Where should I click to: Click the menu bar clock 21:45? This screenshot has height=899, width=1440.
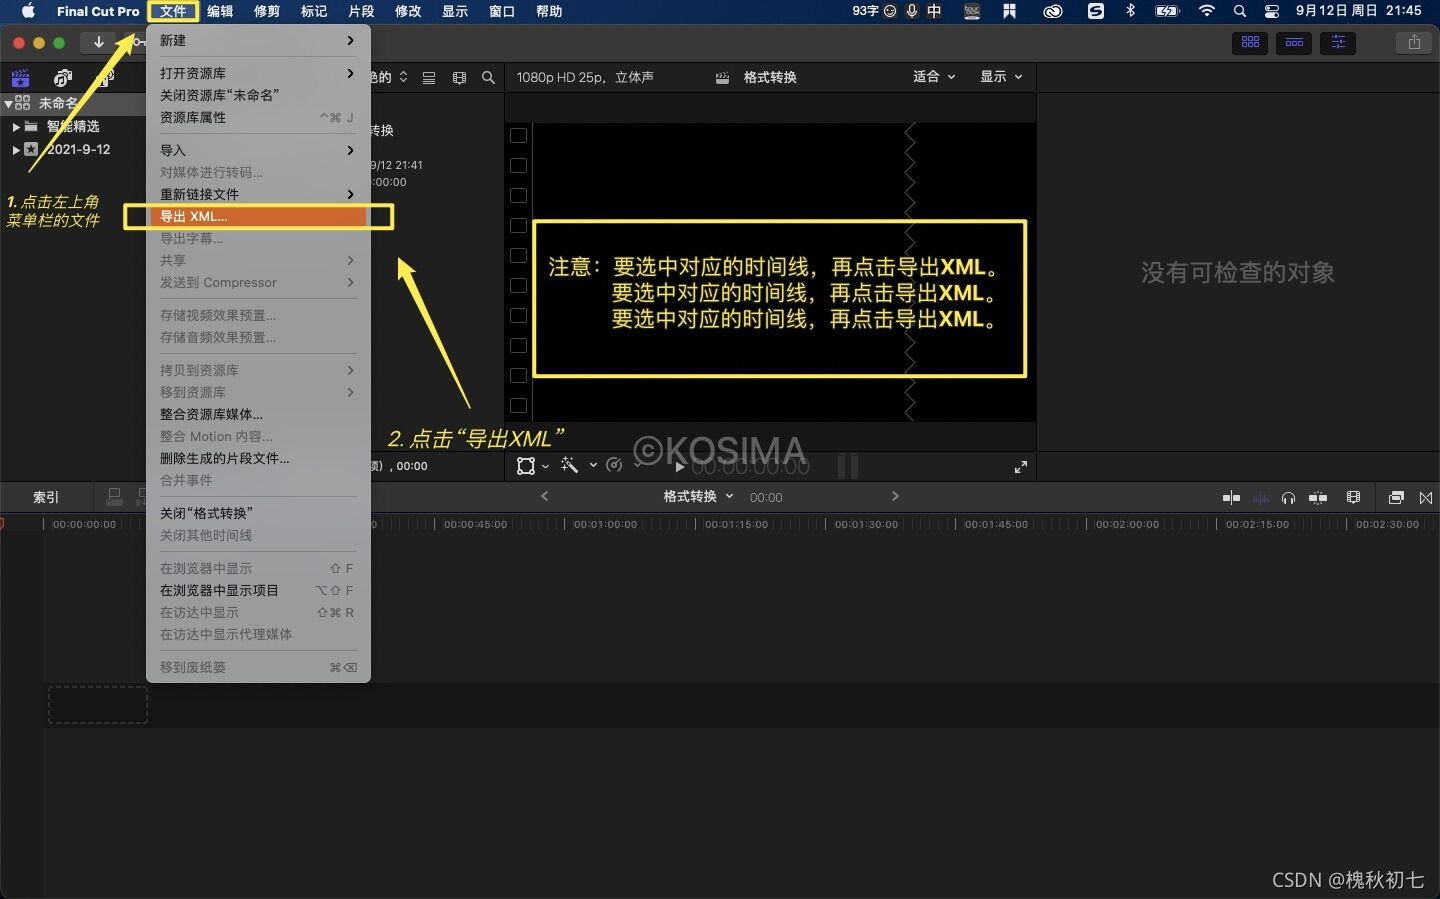[1403, 11]
